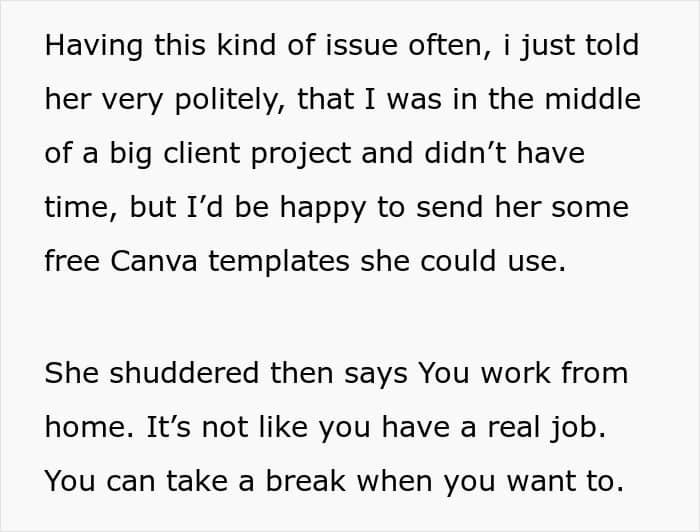The width and height of the screenshot is (700, 532).
Task: Select the word "happy" in the paragraph
Action: [323, 209]
